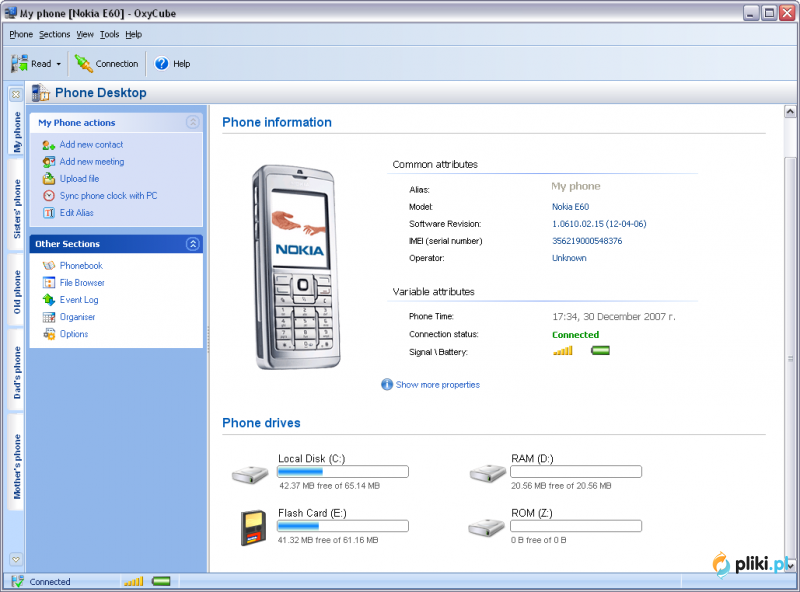Click the ROM (Z:) drive icon
Viewport: 800px width, 592px height.
(487, 528)
